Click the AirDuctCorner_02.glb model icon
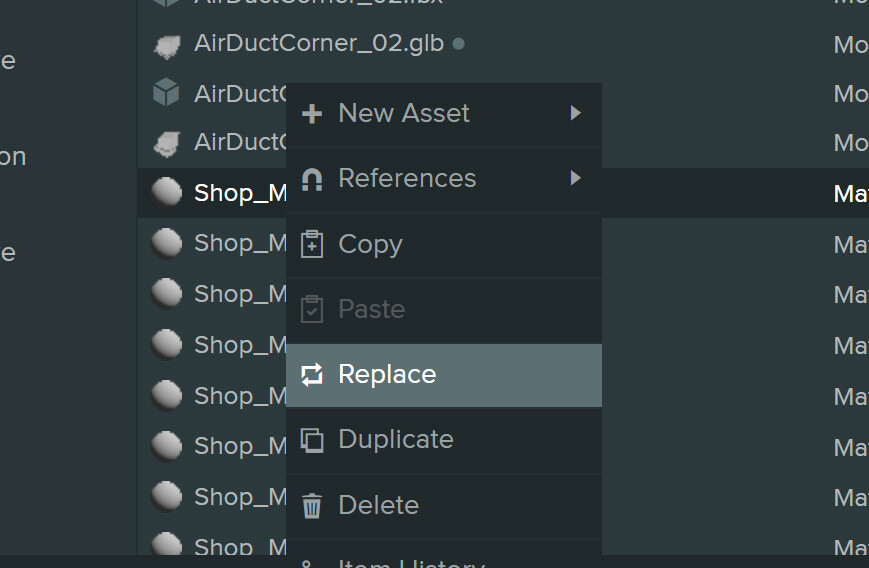The height and width of the screenshot is (568, 869). click(x=166, y=45)
